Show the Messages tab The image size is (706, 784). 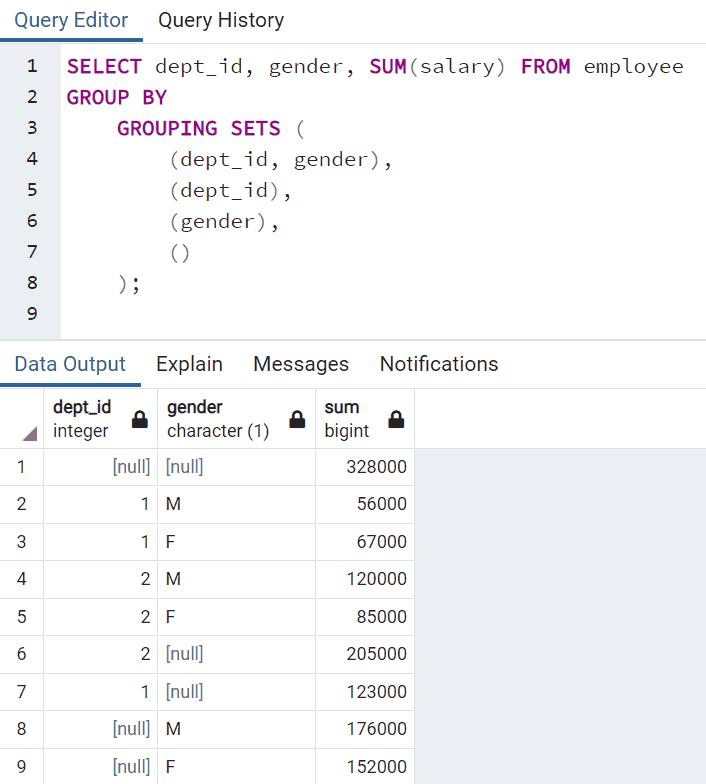(301, 364)
